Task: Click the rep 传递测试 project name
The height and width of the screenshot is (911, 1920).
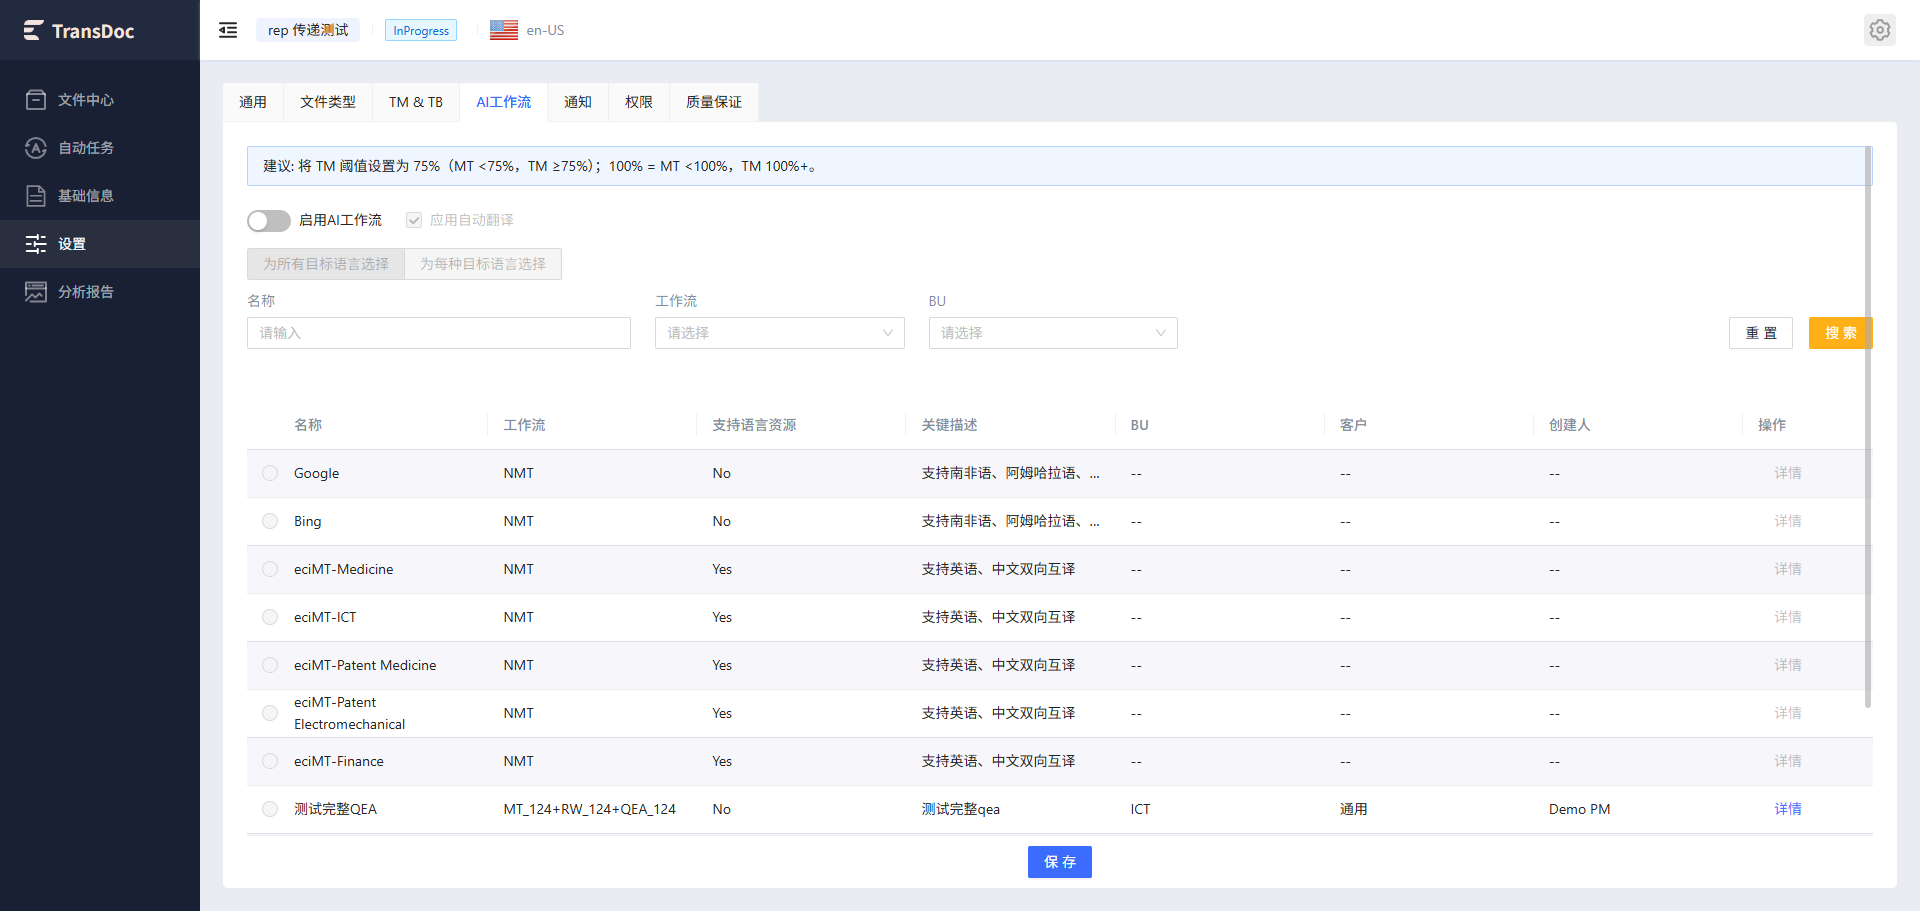Action: pos(308,30)
